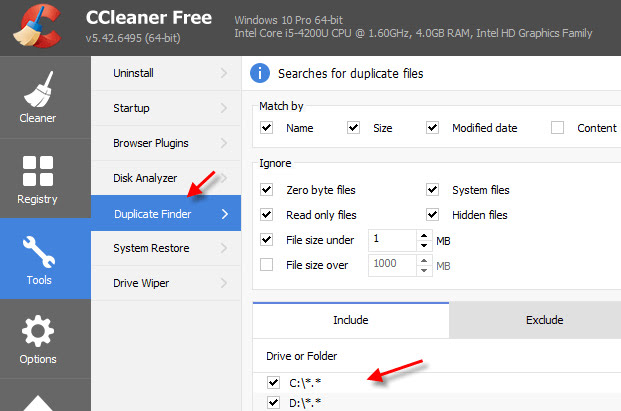Toggle Read only files checkbox
This screenshot has width=621, height=411.
coord(267,215)
